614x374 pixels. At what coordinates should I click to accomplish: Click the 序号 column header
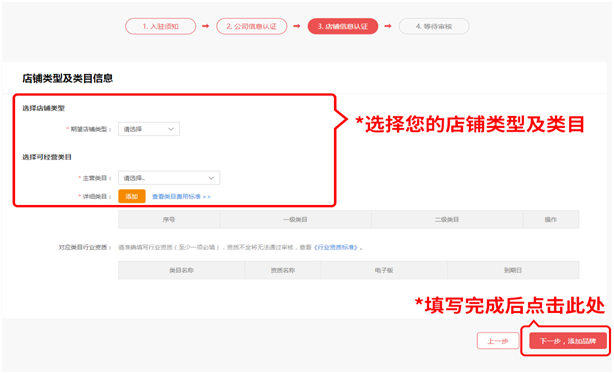click(x=169, y=220)
